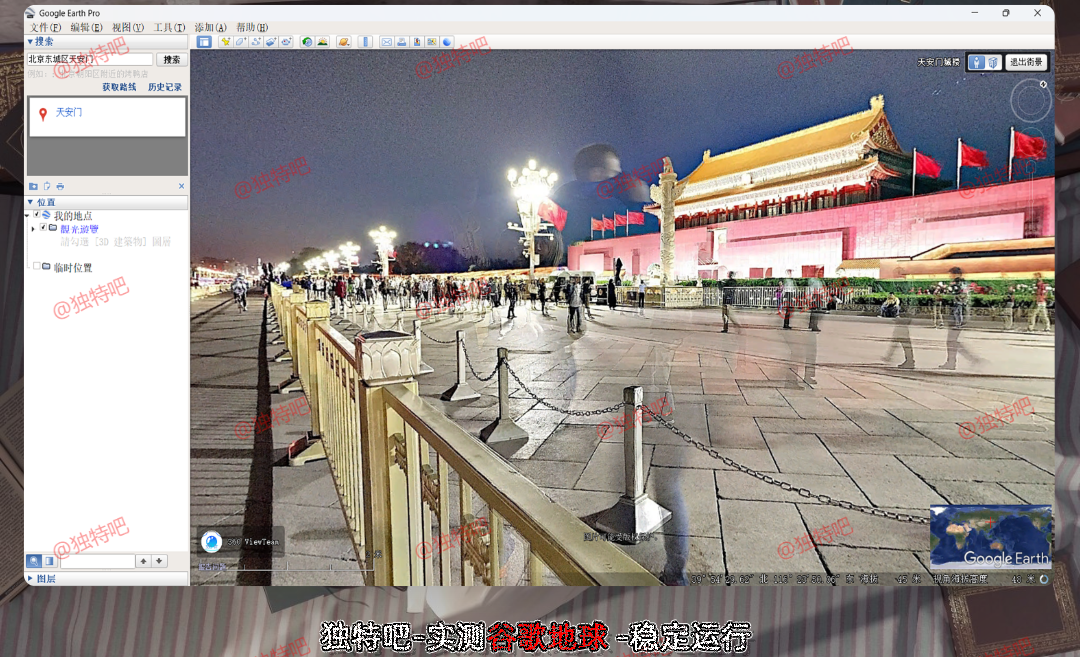Click the 退出街景 button
Viewport: 1080px width, 657px height.
1026,62
